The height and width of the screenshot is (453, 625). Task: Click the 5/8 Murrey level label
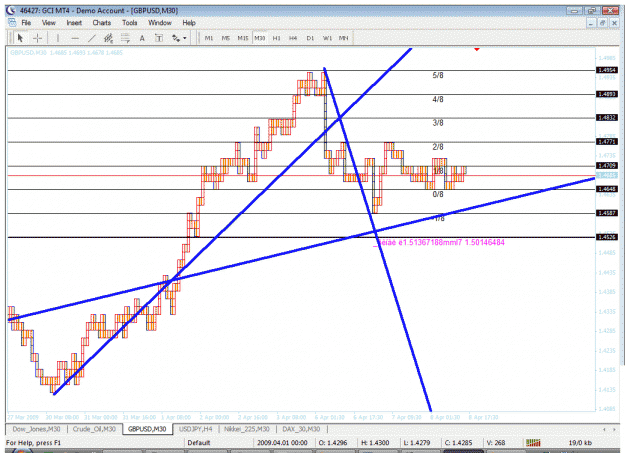point(438,75)
